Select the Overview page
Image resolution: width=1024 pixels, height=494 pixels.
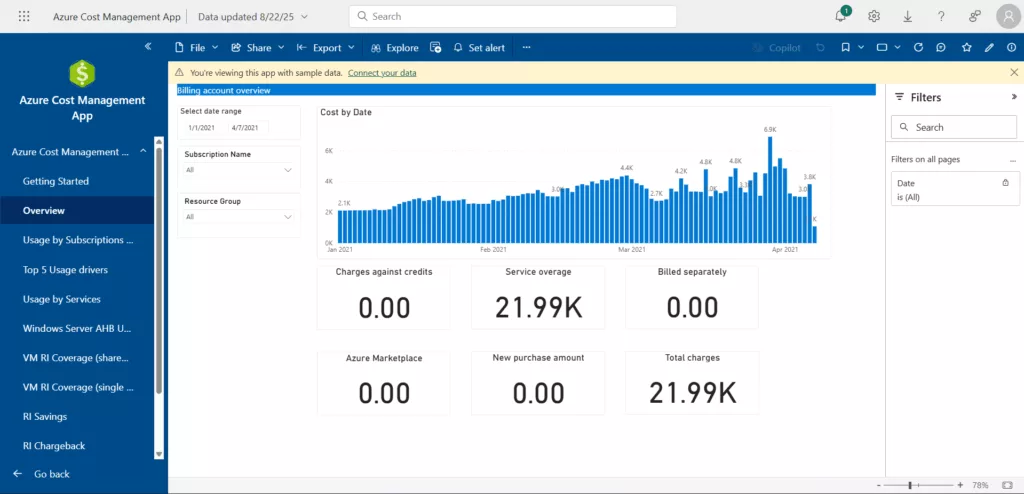coord(77,210)
